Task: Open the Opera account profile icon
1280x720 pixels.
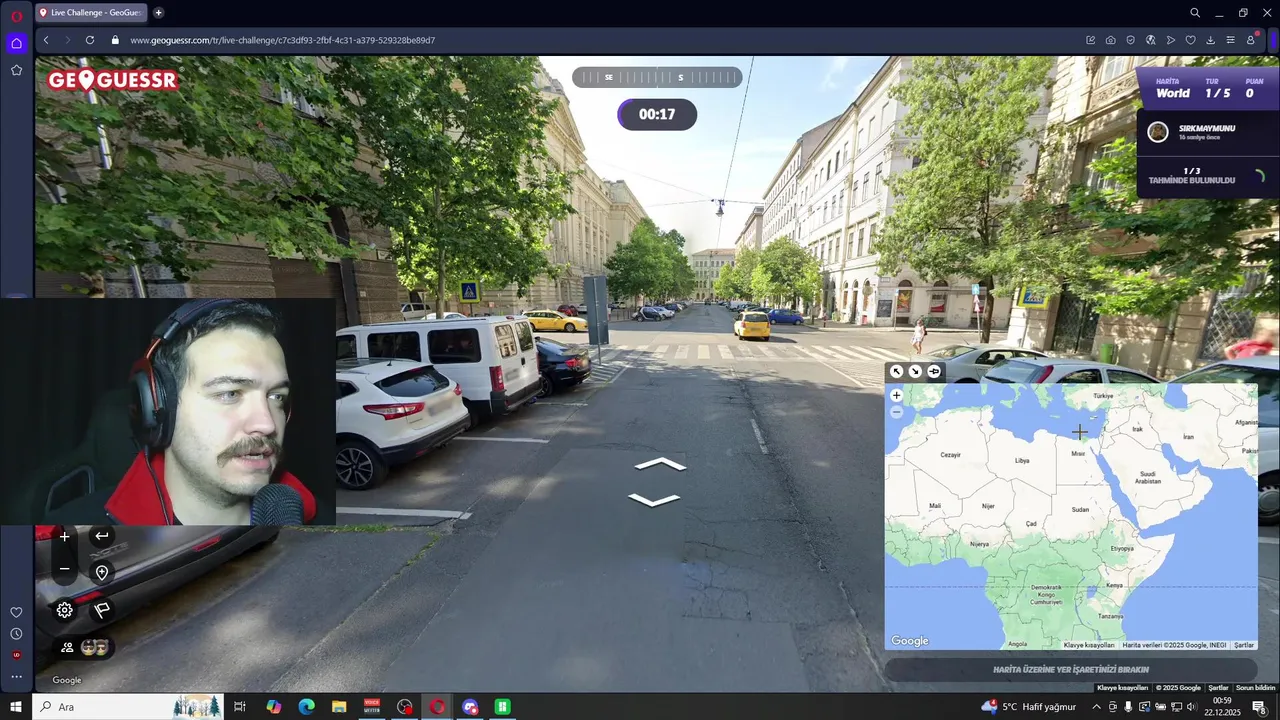Action: 1251,40
